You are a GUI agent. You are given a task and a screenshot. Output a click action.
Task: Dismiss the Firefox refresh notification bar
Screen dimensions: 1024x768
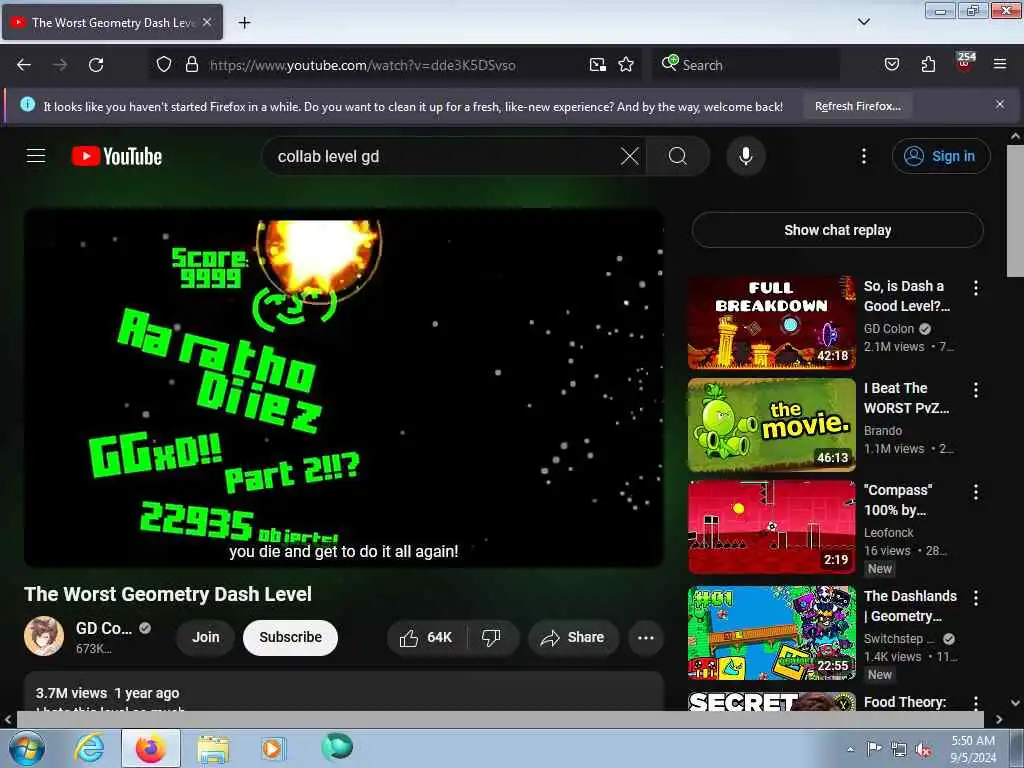1000,104
